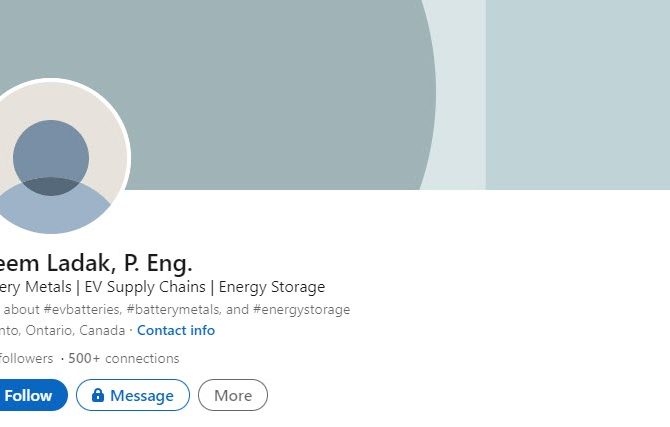
Task: View the 500+ connections list
Action: click(124, 358)
